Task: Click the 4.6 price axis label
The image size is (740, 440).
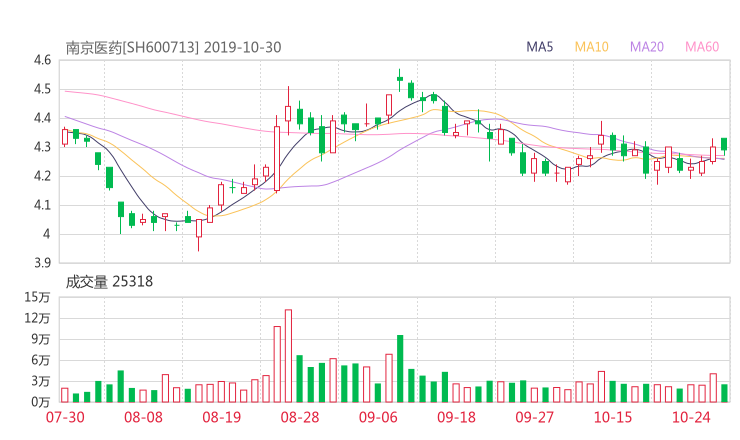Action: pyautogui.click(x=42, y=60)
